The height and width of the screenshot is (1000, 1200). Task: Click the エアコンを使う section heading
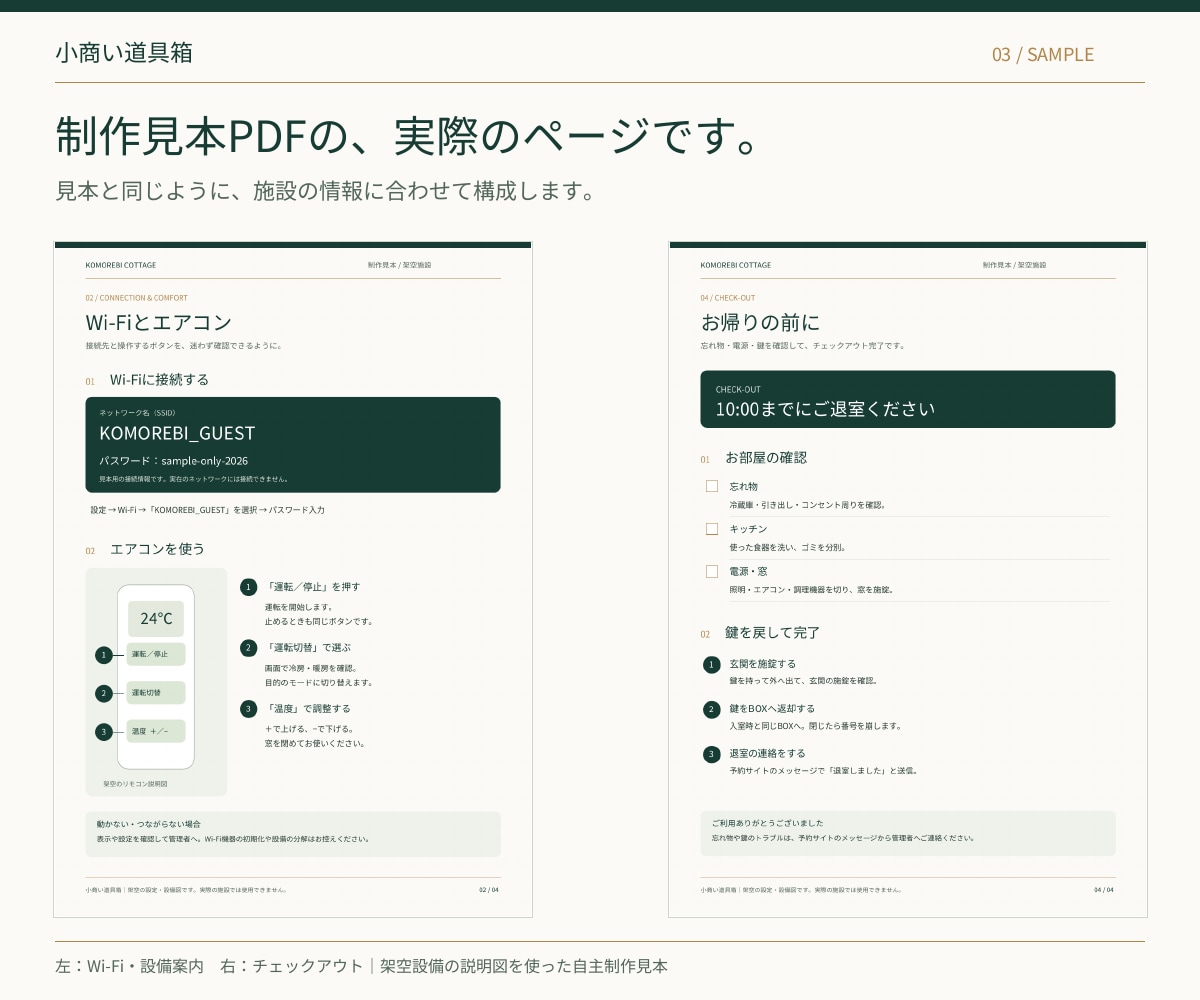click(x=157, y=549)
